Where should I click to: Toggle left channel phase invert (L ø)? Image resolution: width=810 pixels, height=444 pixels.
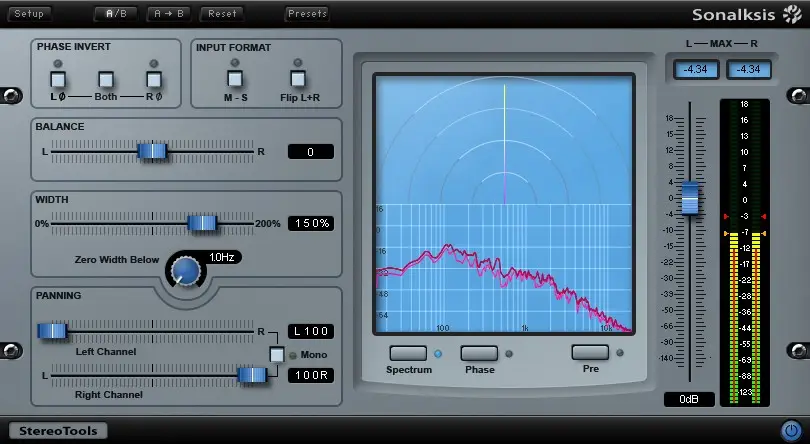pyautogui.click(x=58, y=80)
